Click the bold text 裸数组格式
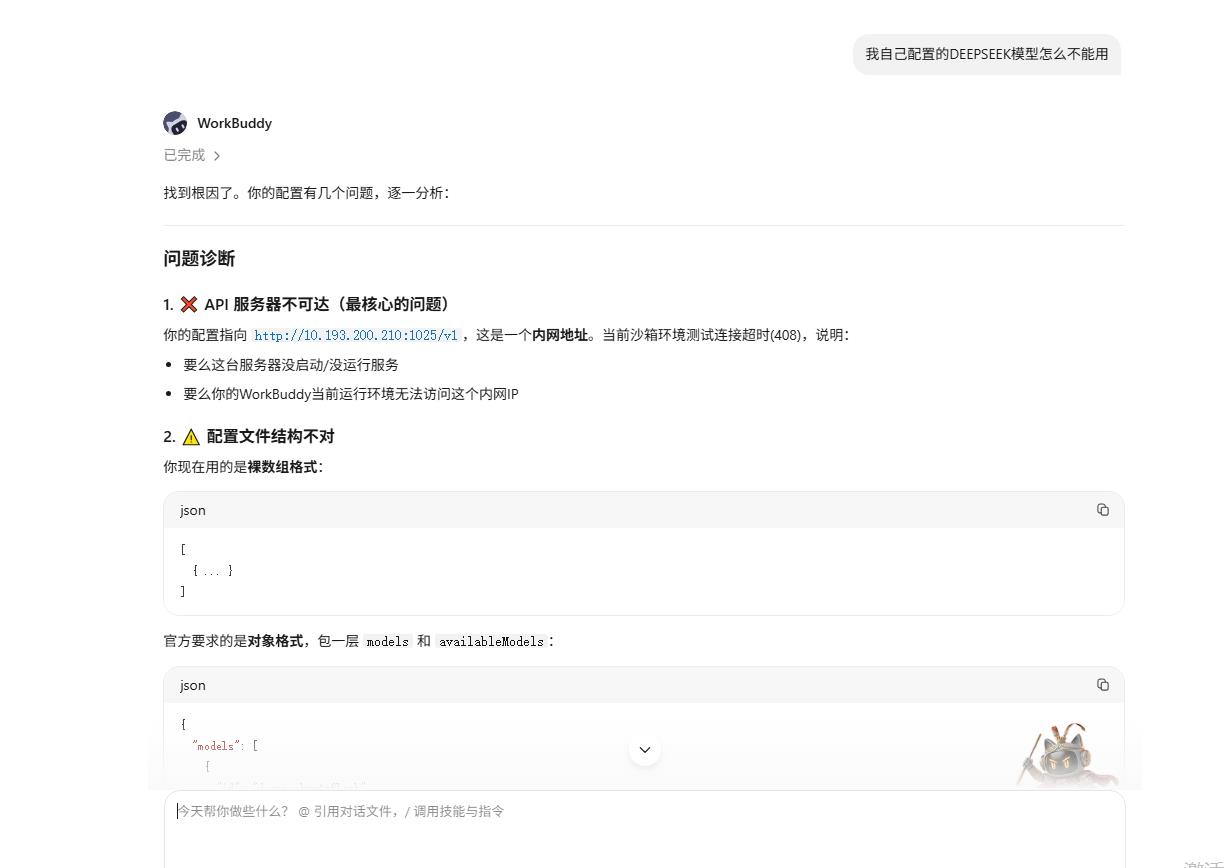 coord(282,467)
